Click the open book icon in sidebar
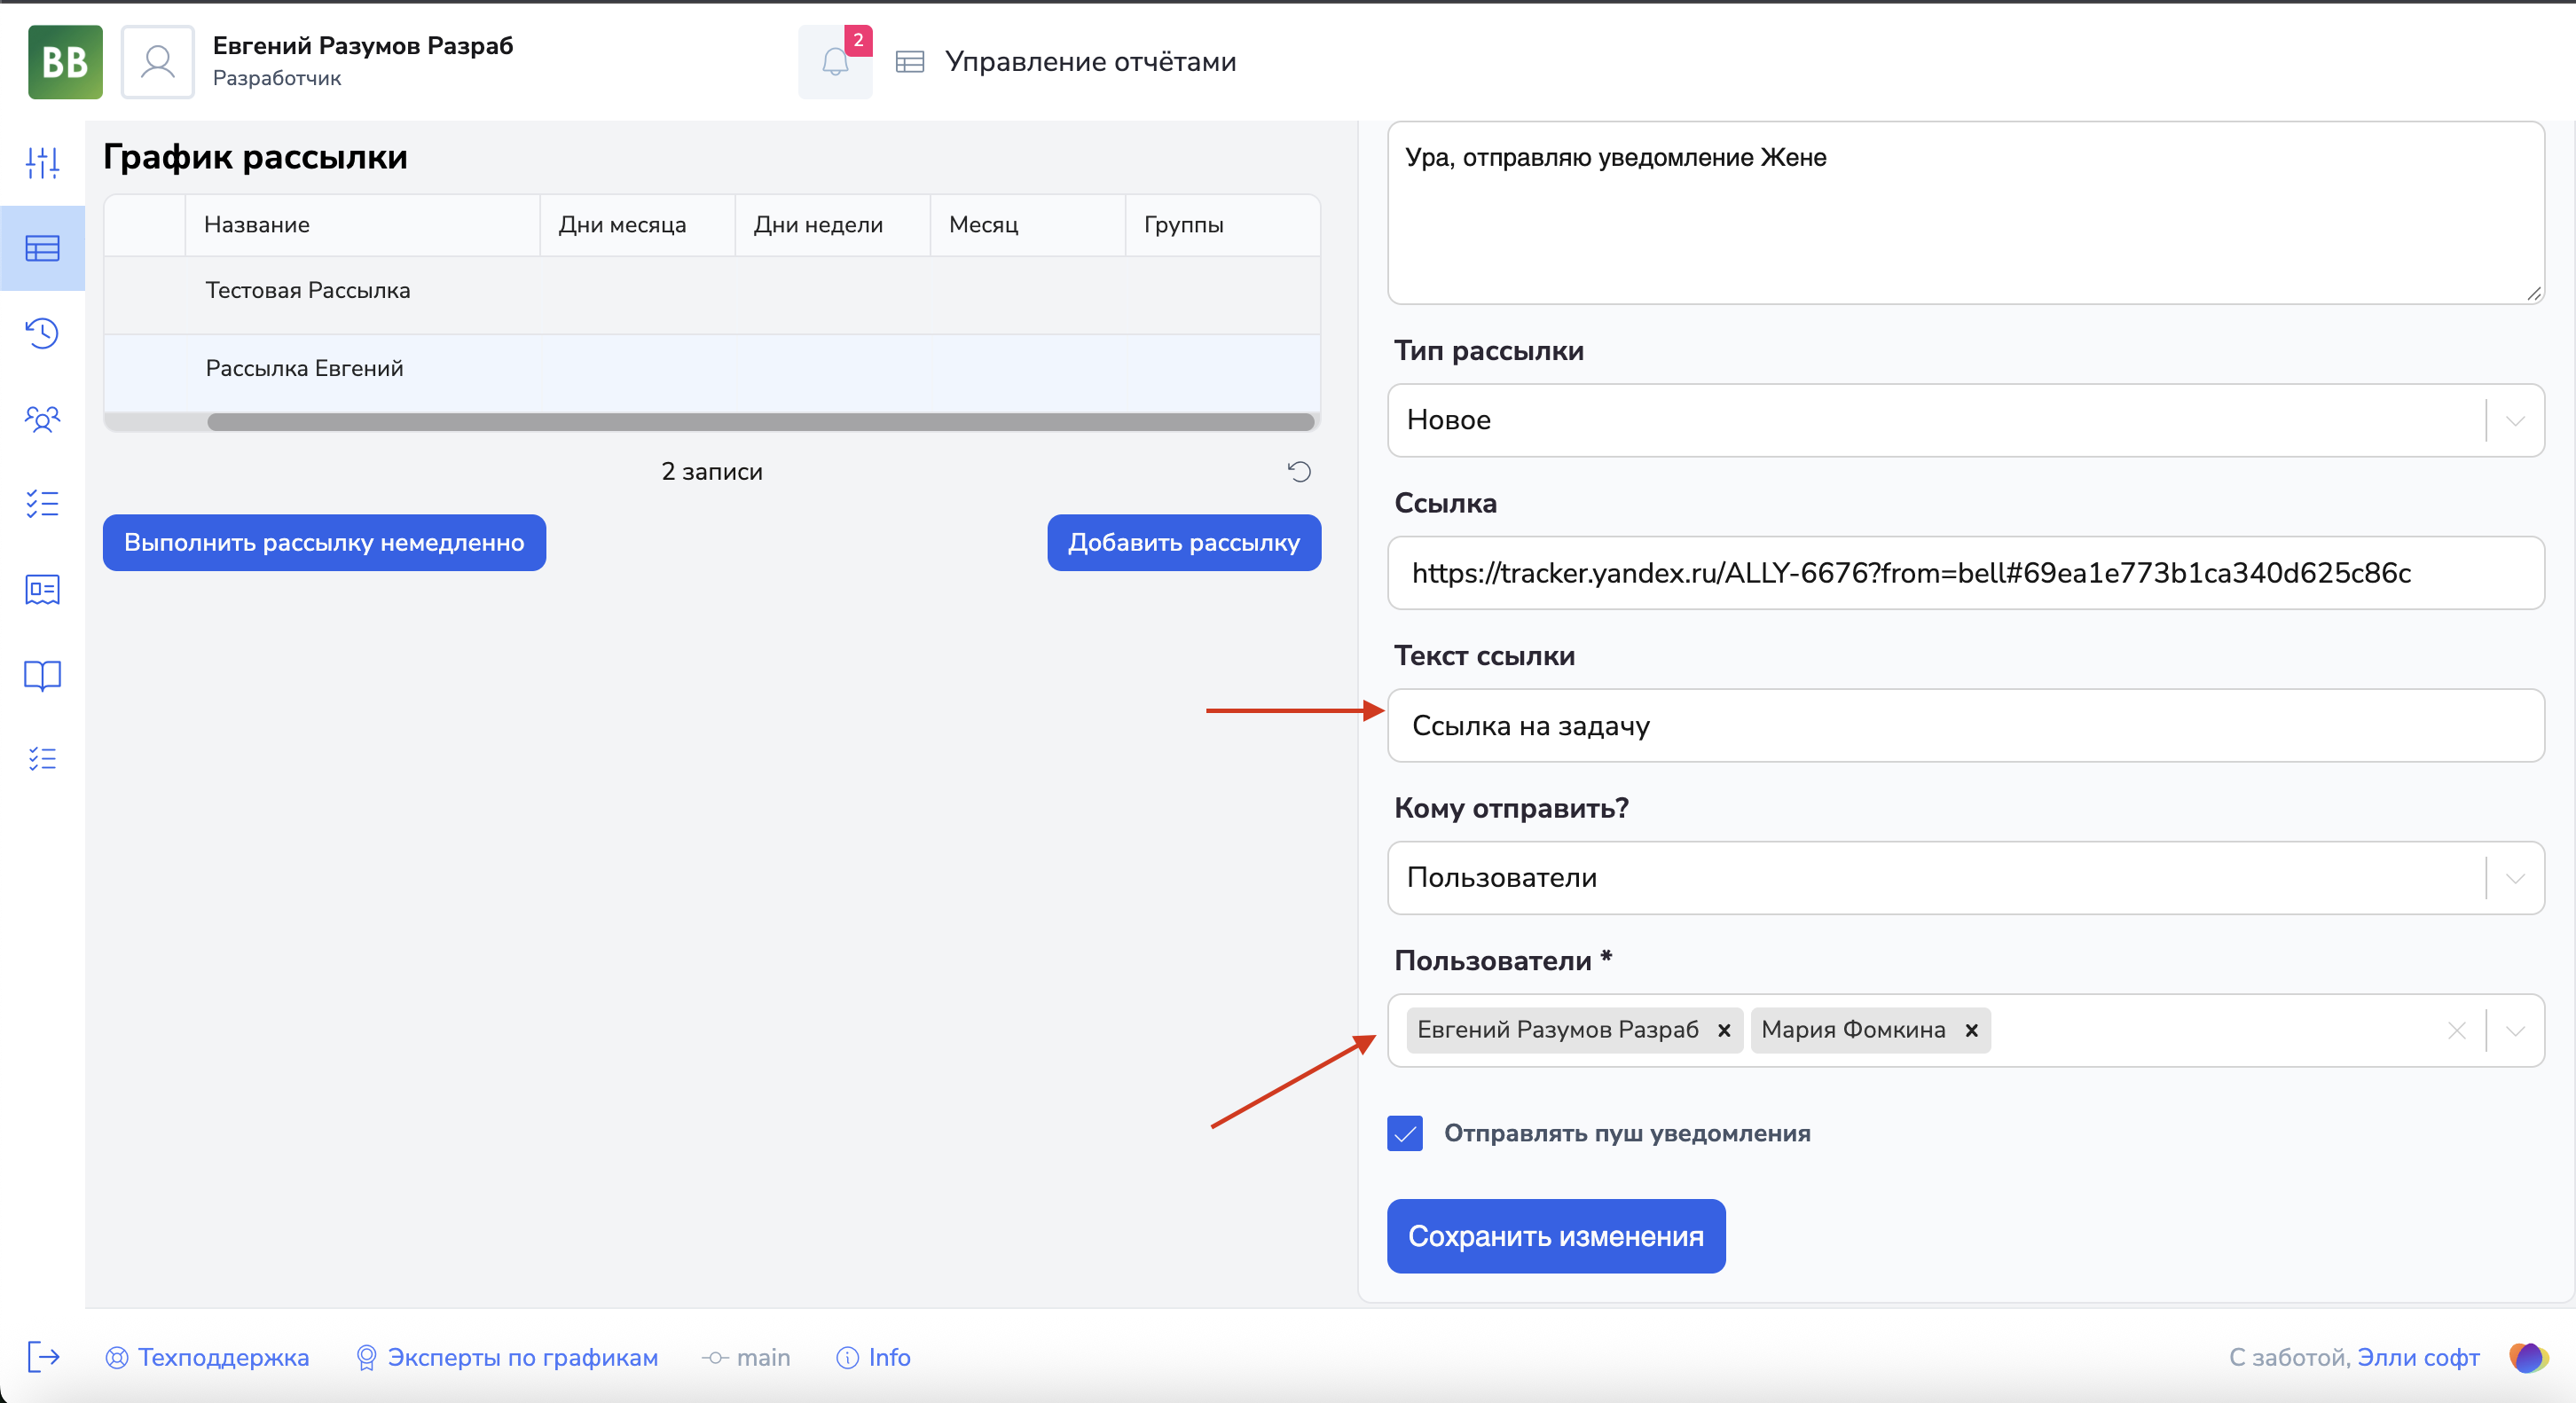The width and height of the screenshot is (2576, 1403). click(x=42, y=676)
